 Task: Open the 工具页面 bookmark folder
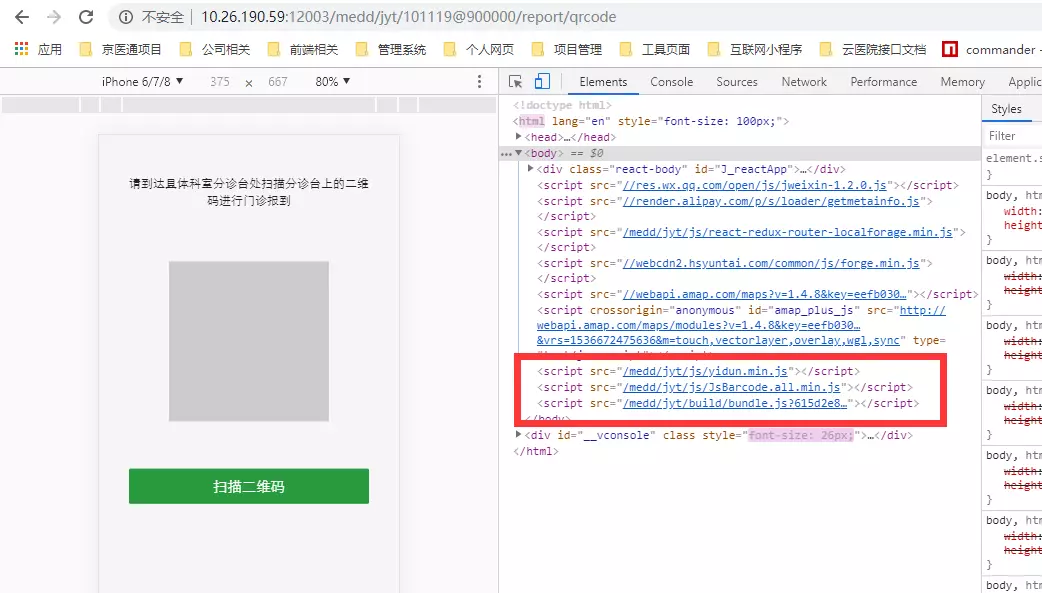tap(655, 49)
